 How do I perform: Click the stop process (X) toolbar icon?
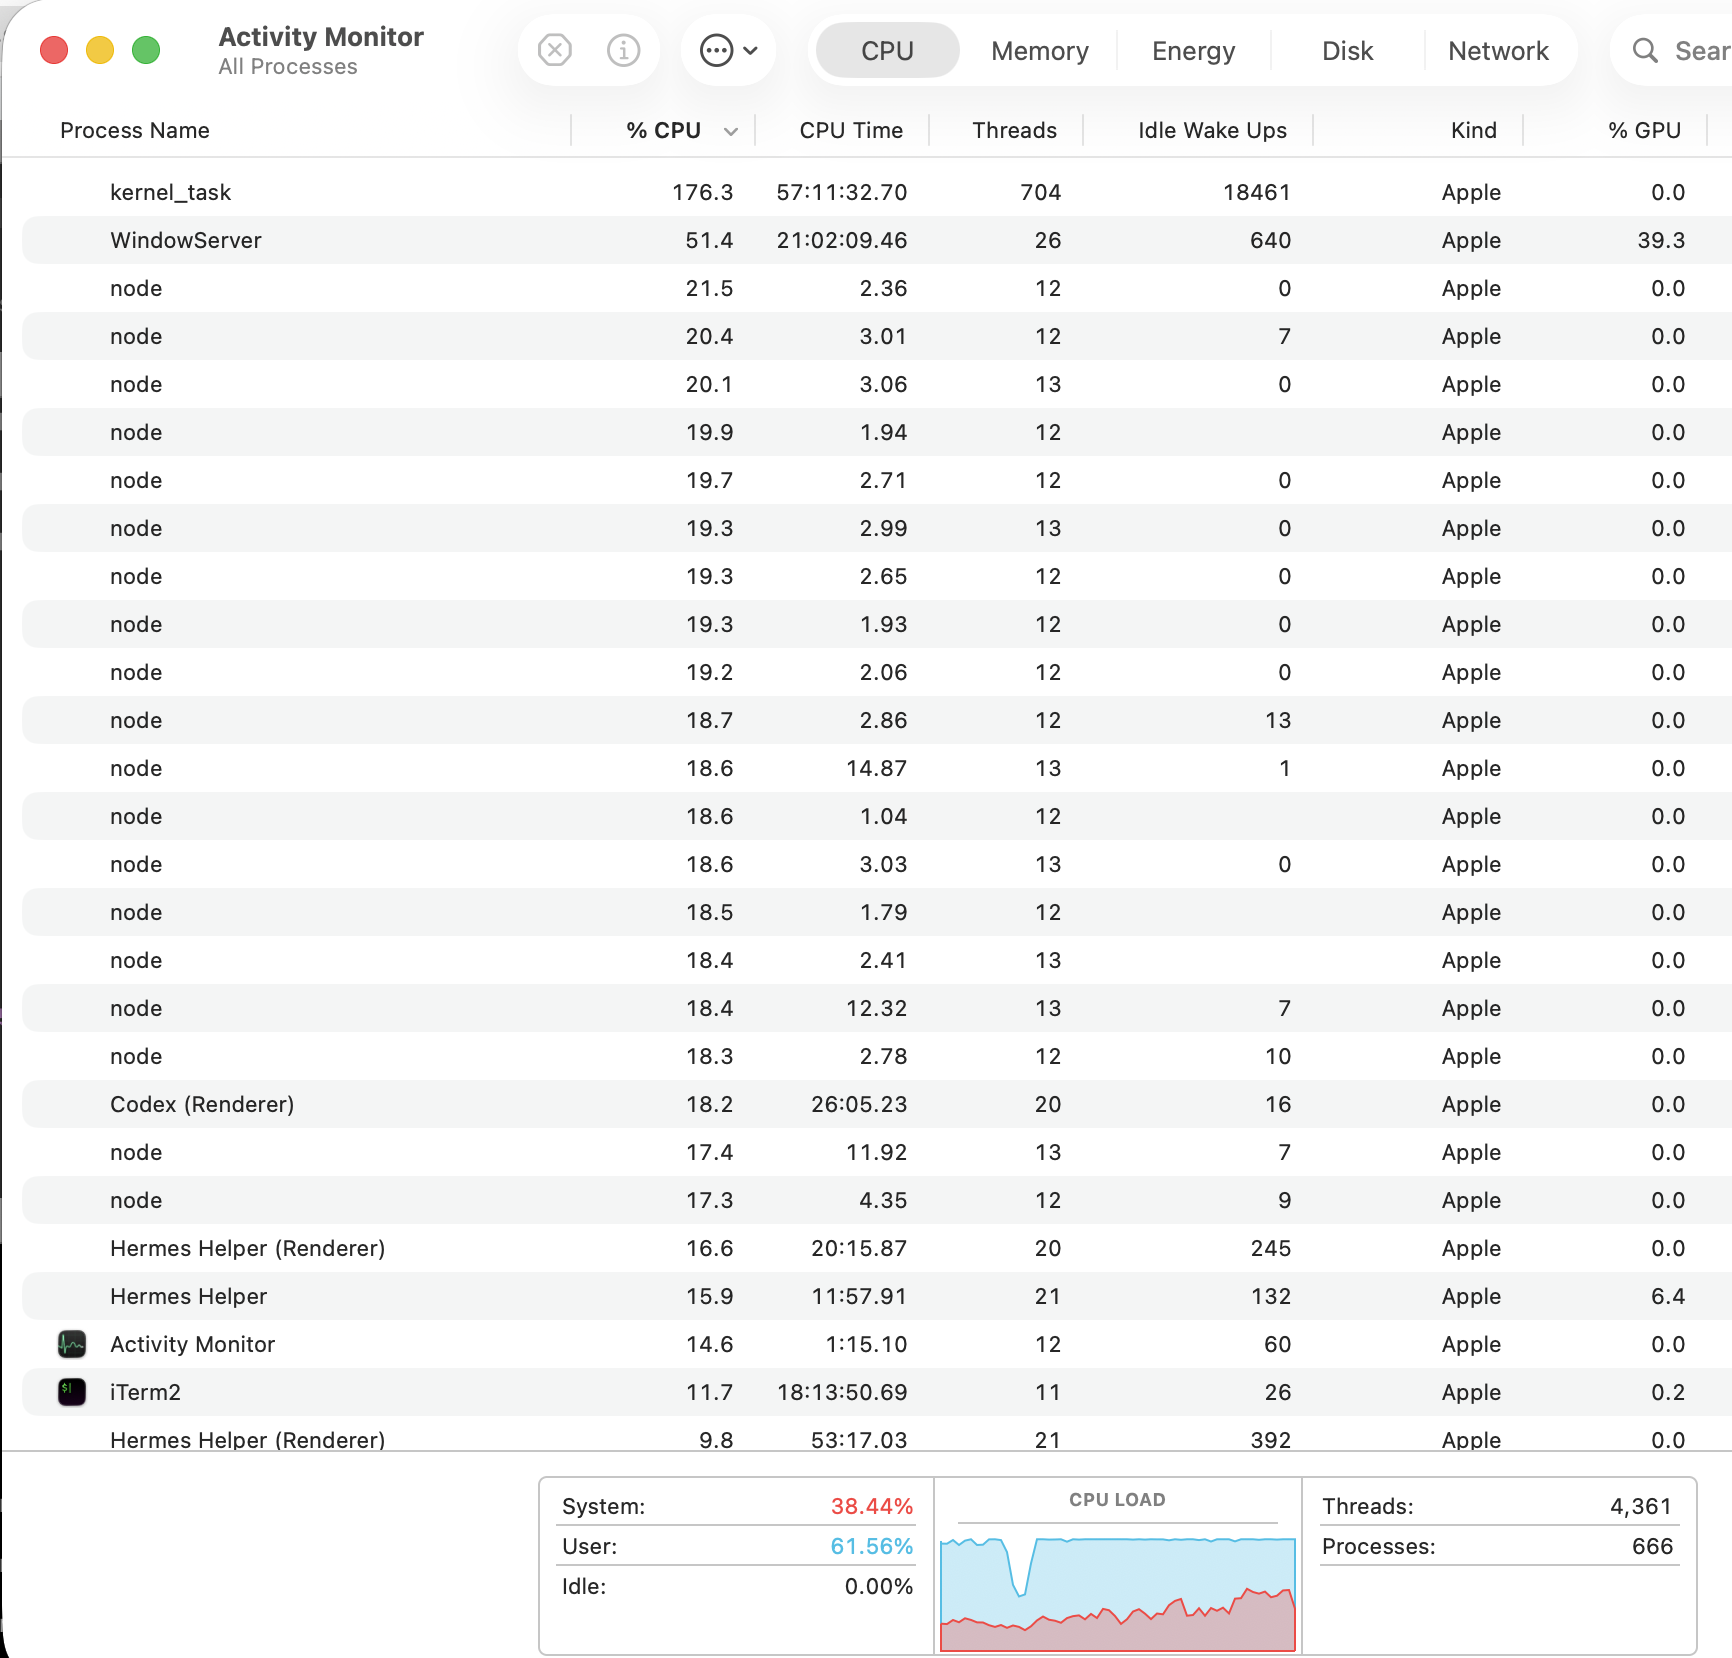[x=554, y=50]
